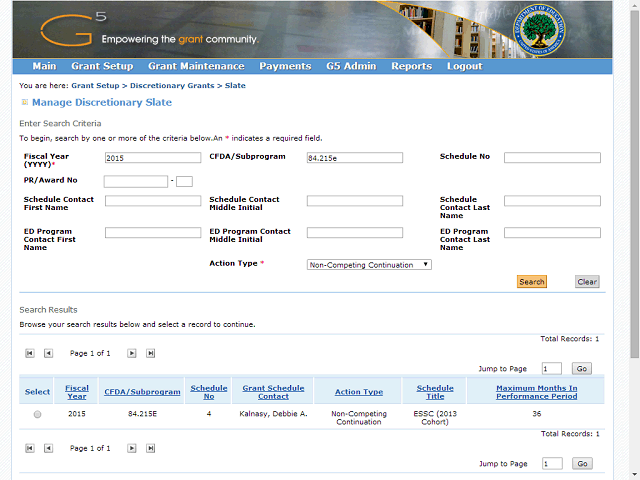This screenshot has height=480, width=640.
Task: Sort by Fiscal Year column
Action: tap(77, 392)
